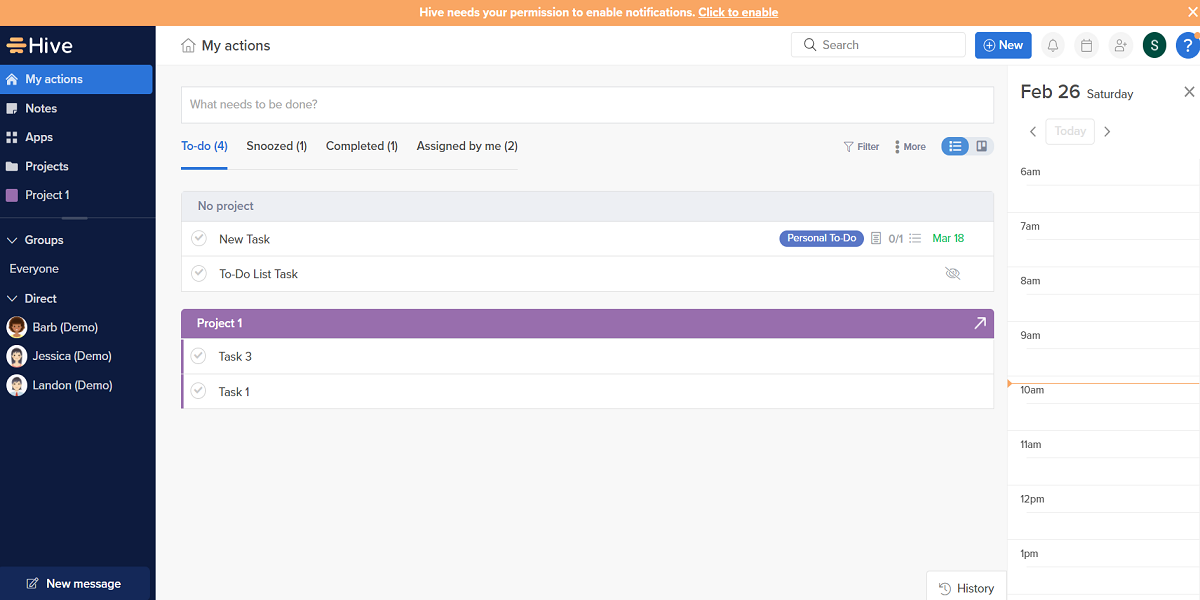Click hidden eye icon on To-Do List Task
This screenshot has width=1200, height=600.
pos(952,273)
